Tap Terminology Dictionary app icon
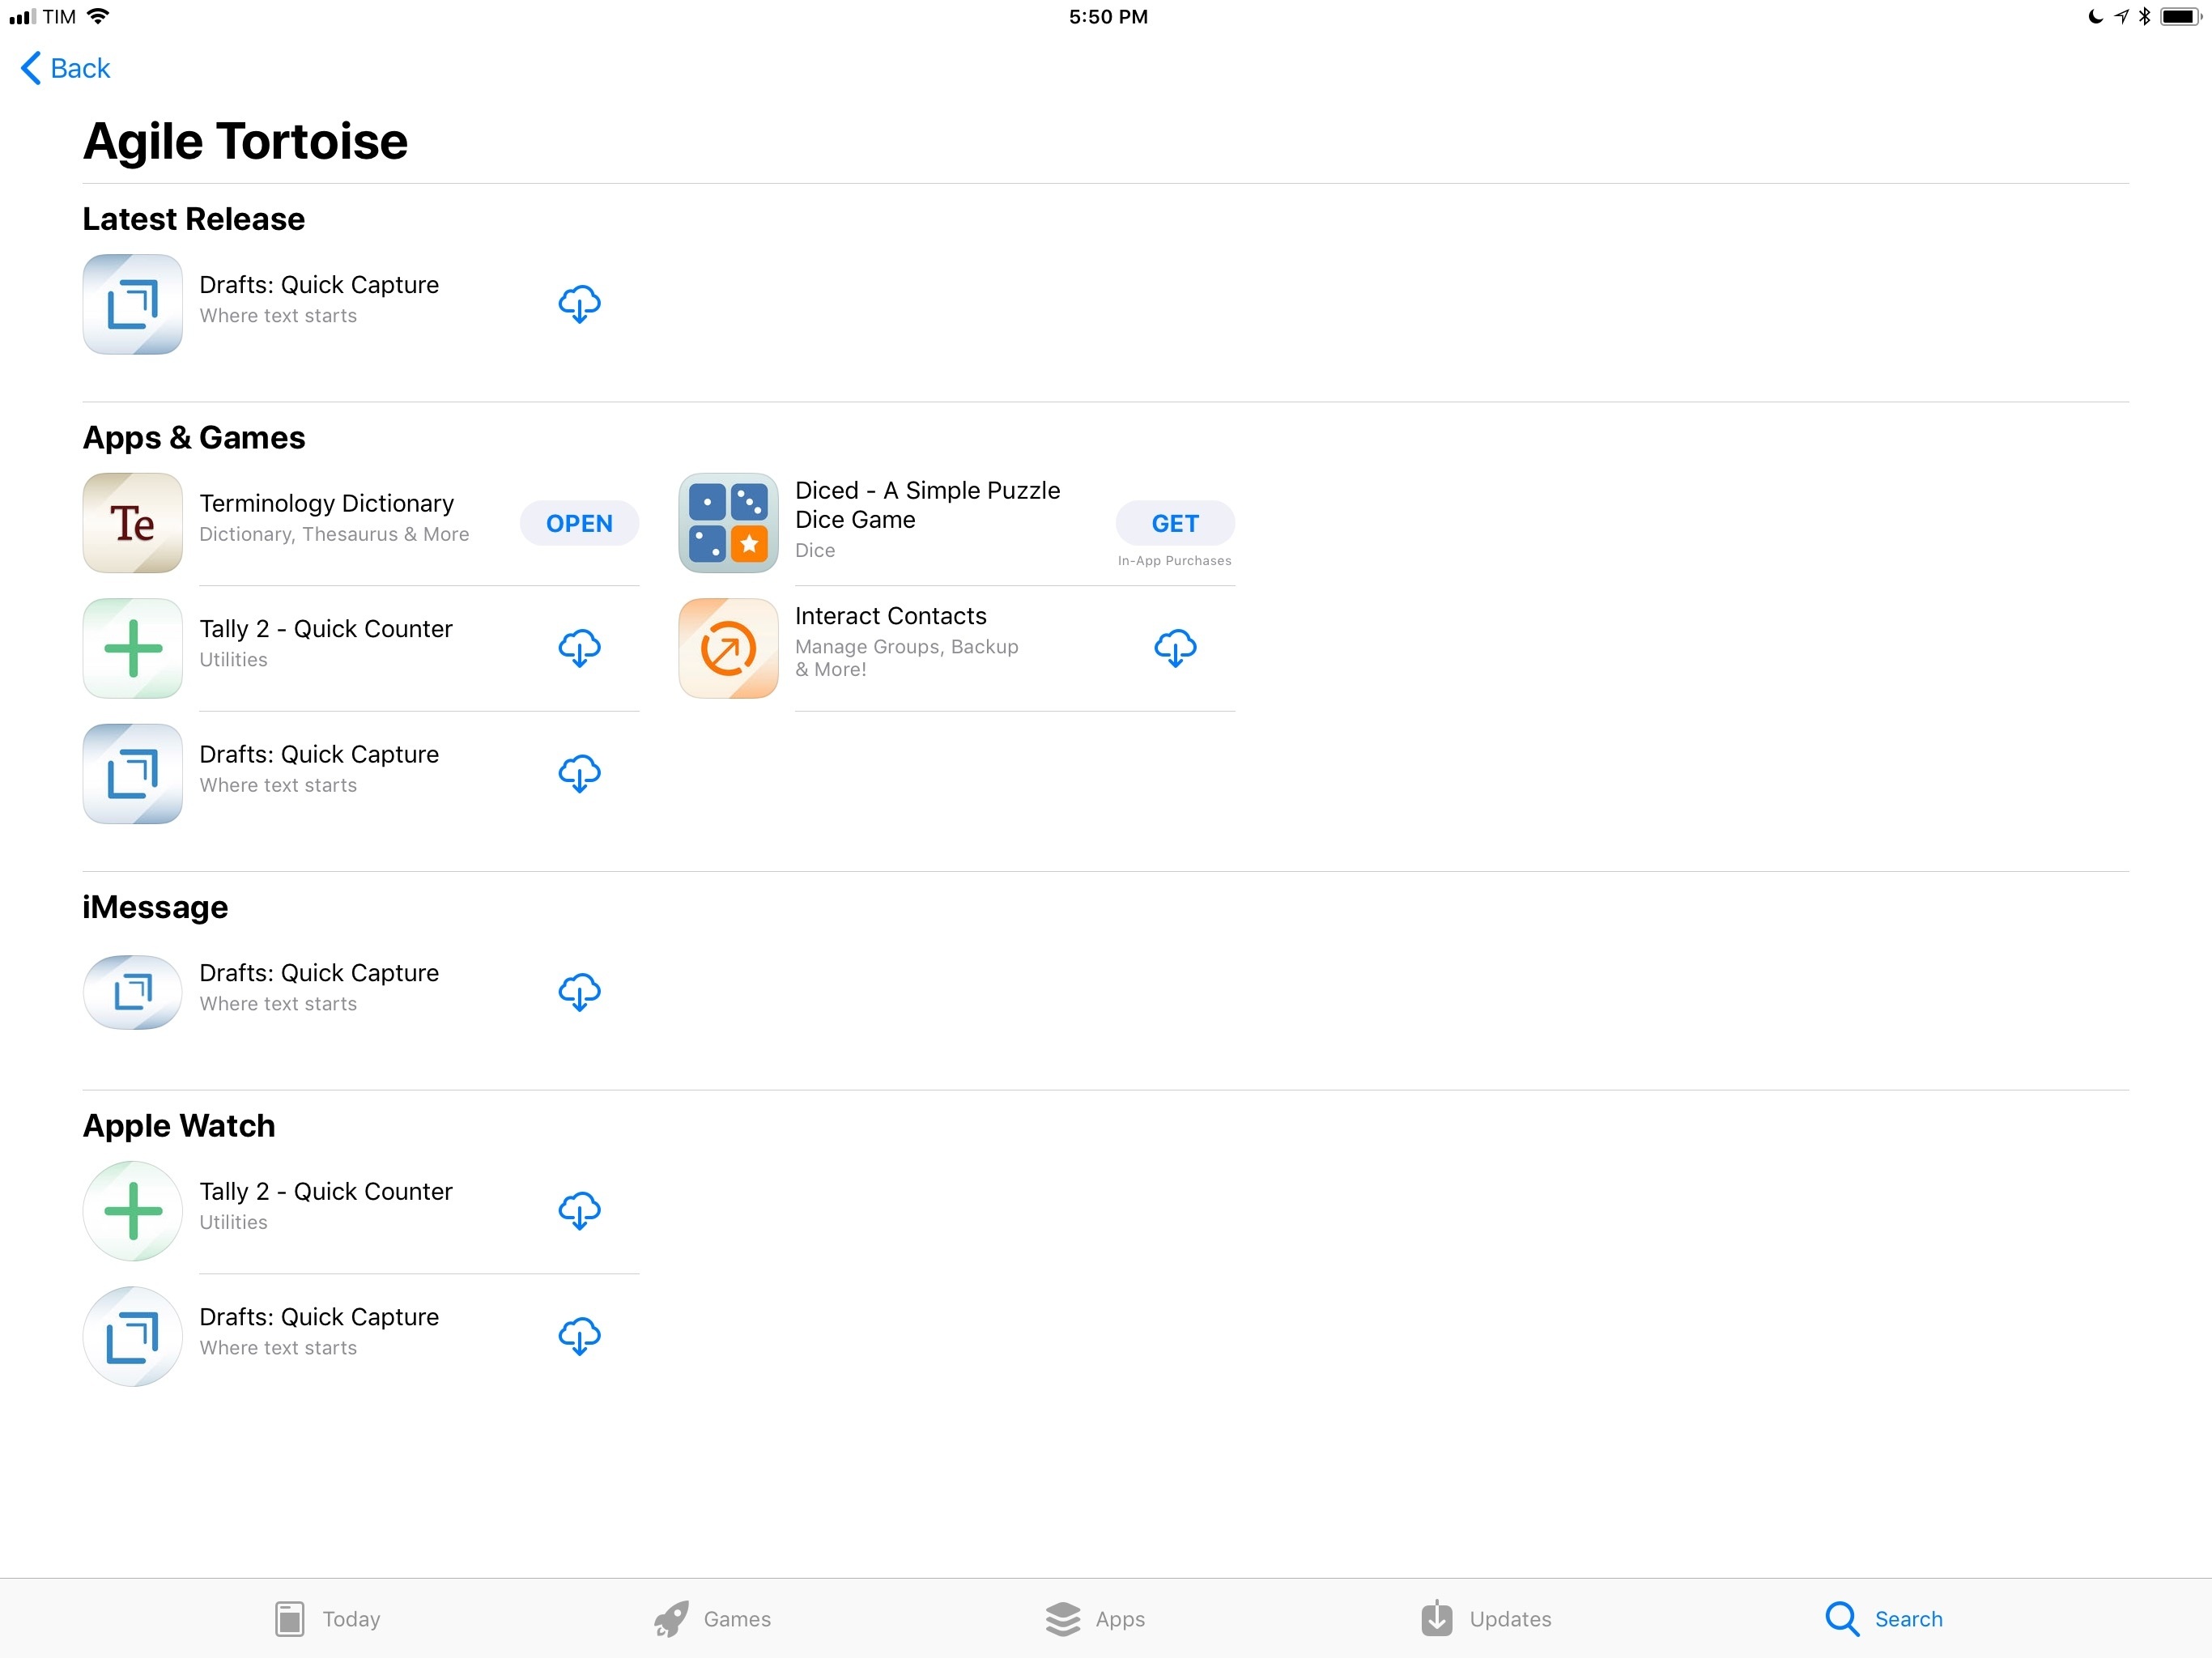2212x1658 pixels. coord(133,523)
